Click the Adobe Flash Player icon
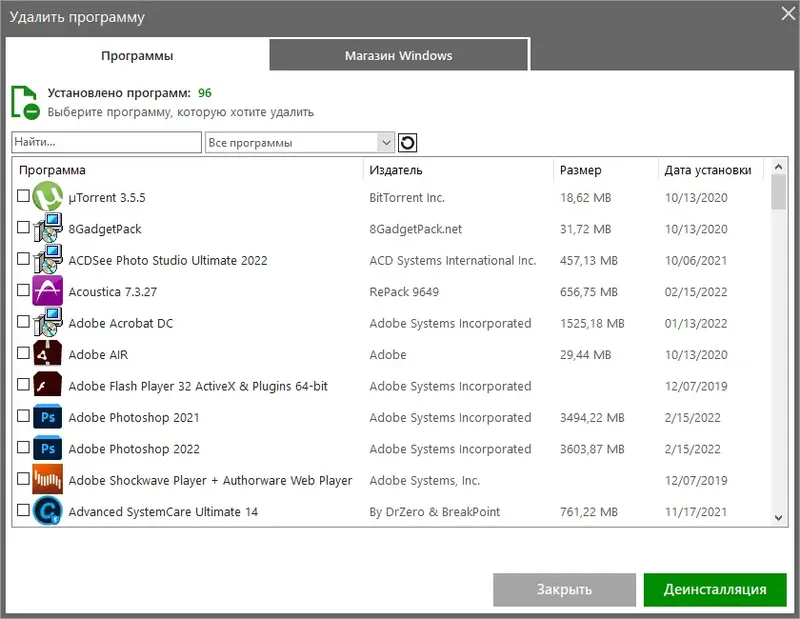Image resolution: width=800 pixels, height=619 pixels. [48, 385]
